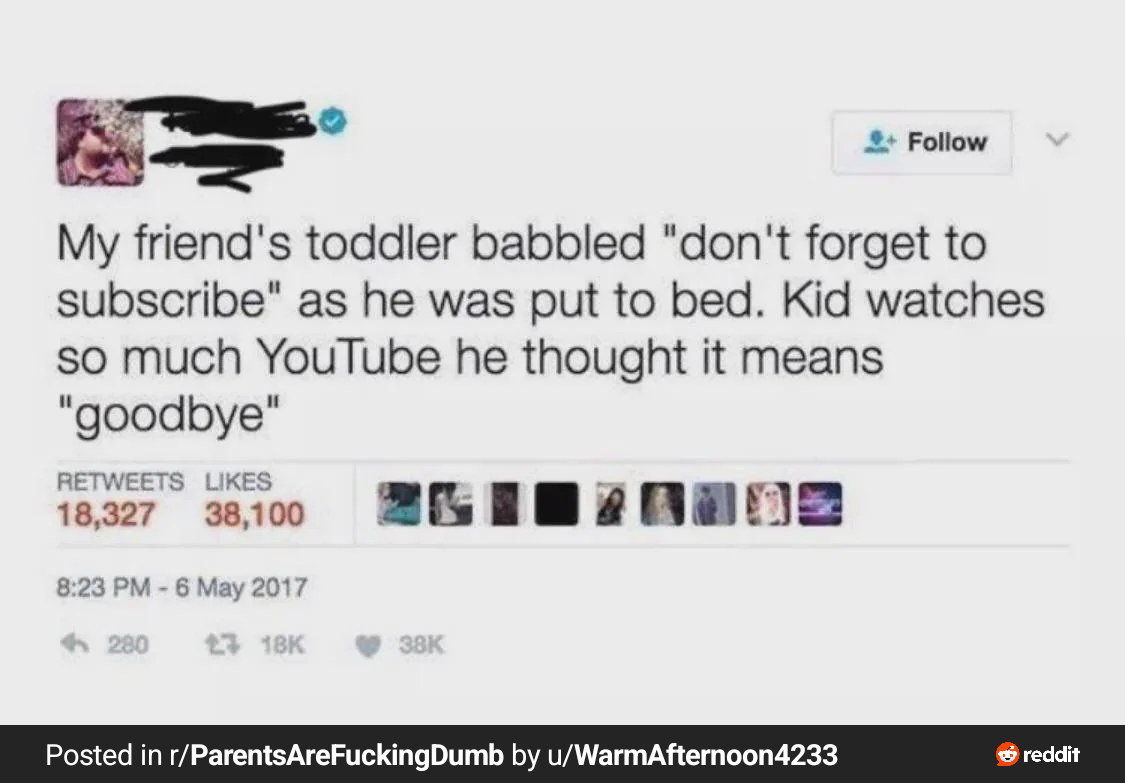Click the 8:23 PM - 6 May 2017 timestamp
The width and height of the screenshot is (1125, 783).
182,588
